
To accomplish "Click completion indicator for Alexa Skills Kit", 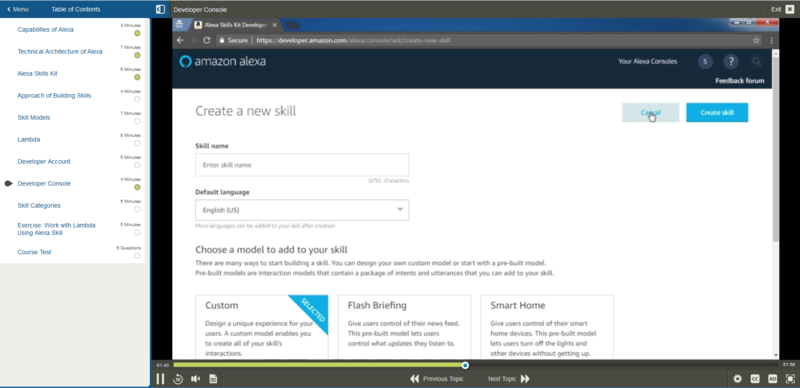I will tap(137, 78).
